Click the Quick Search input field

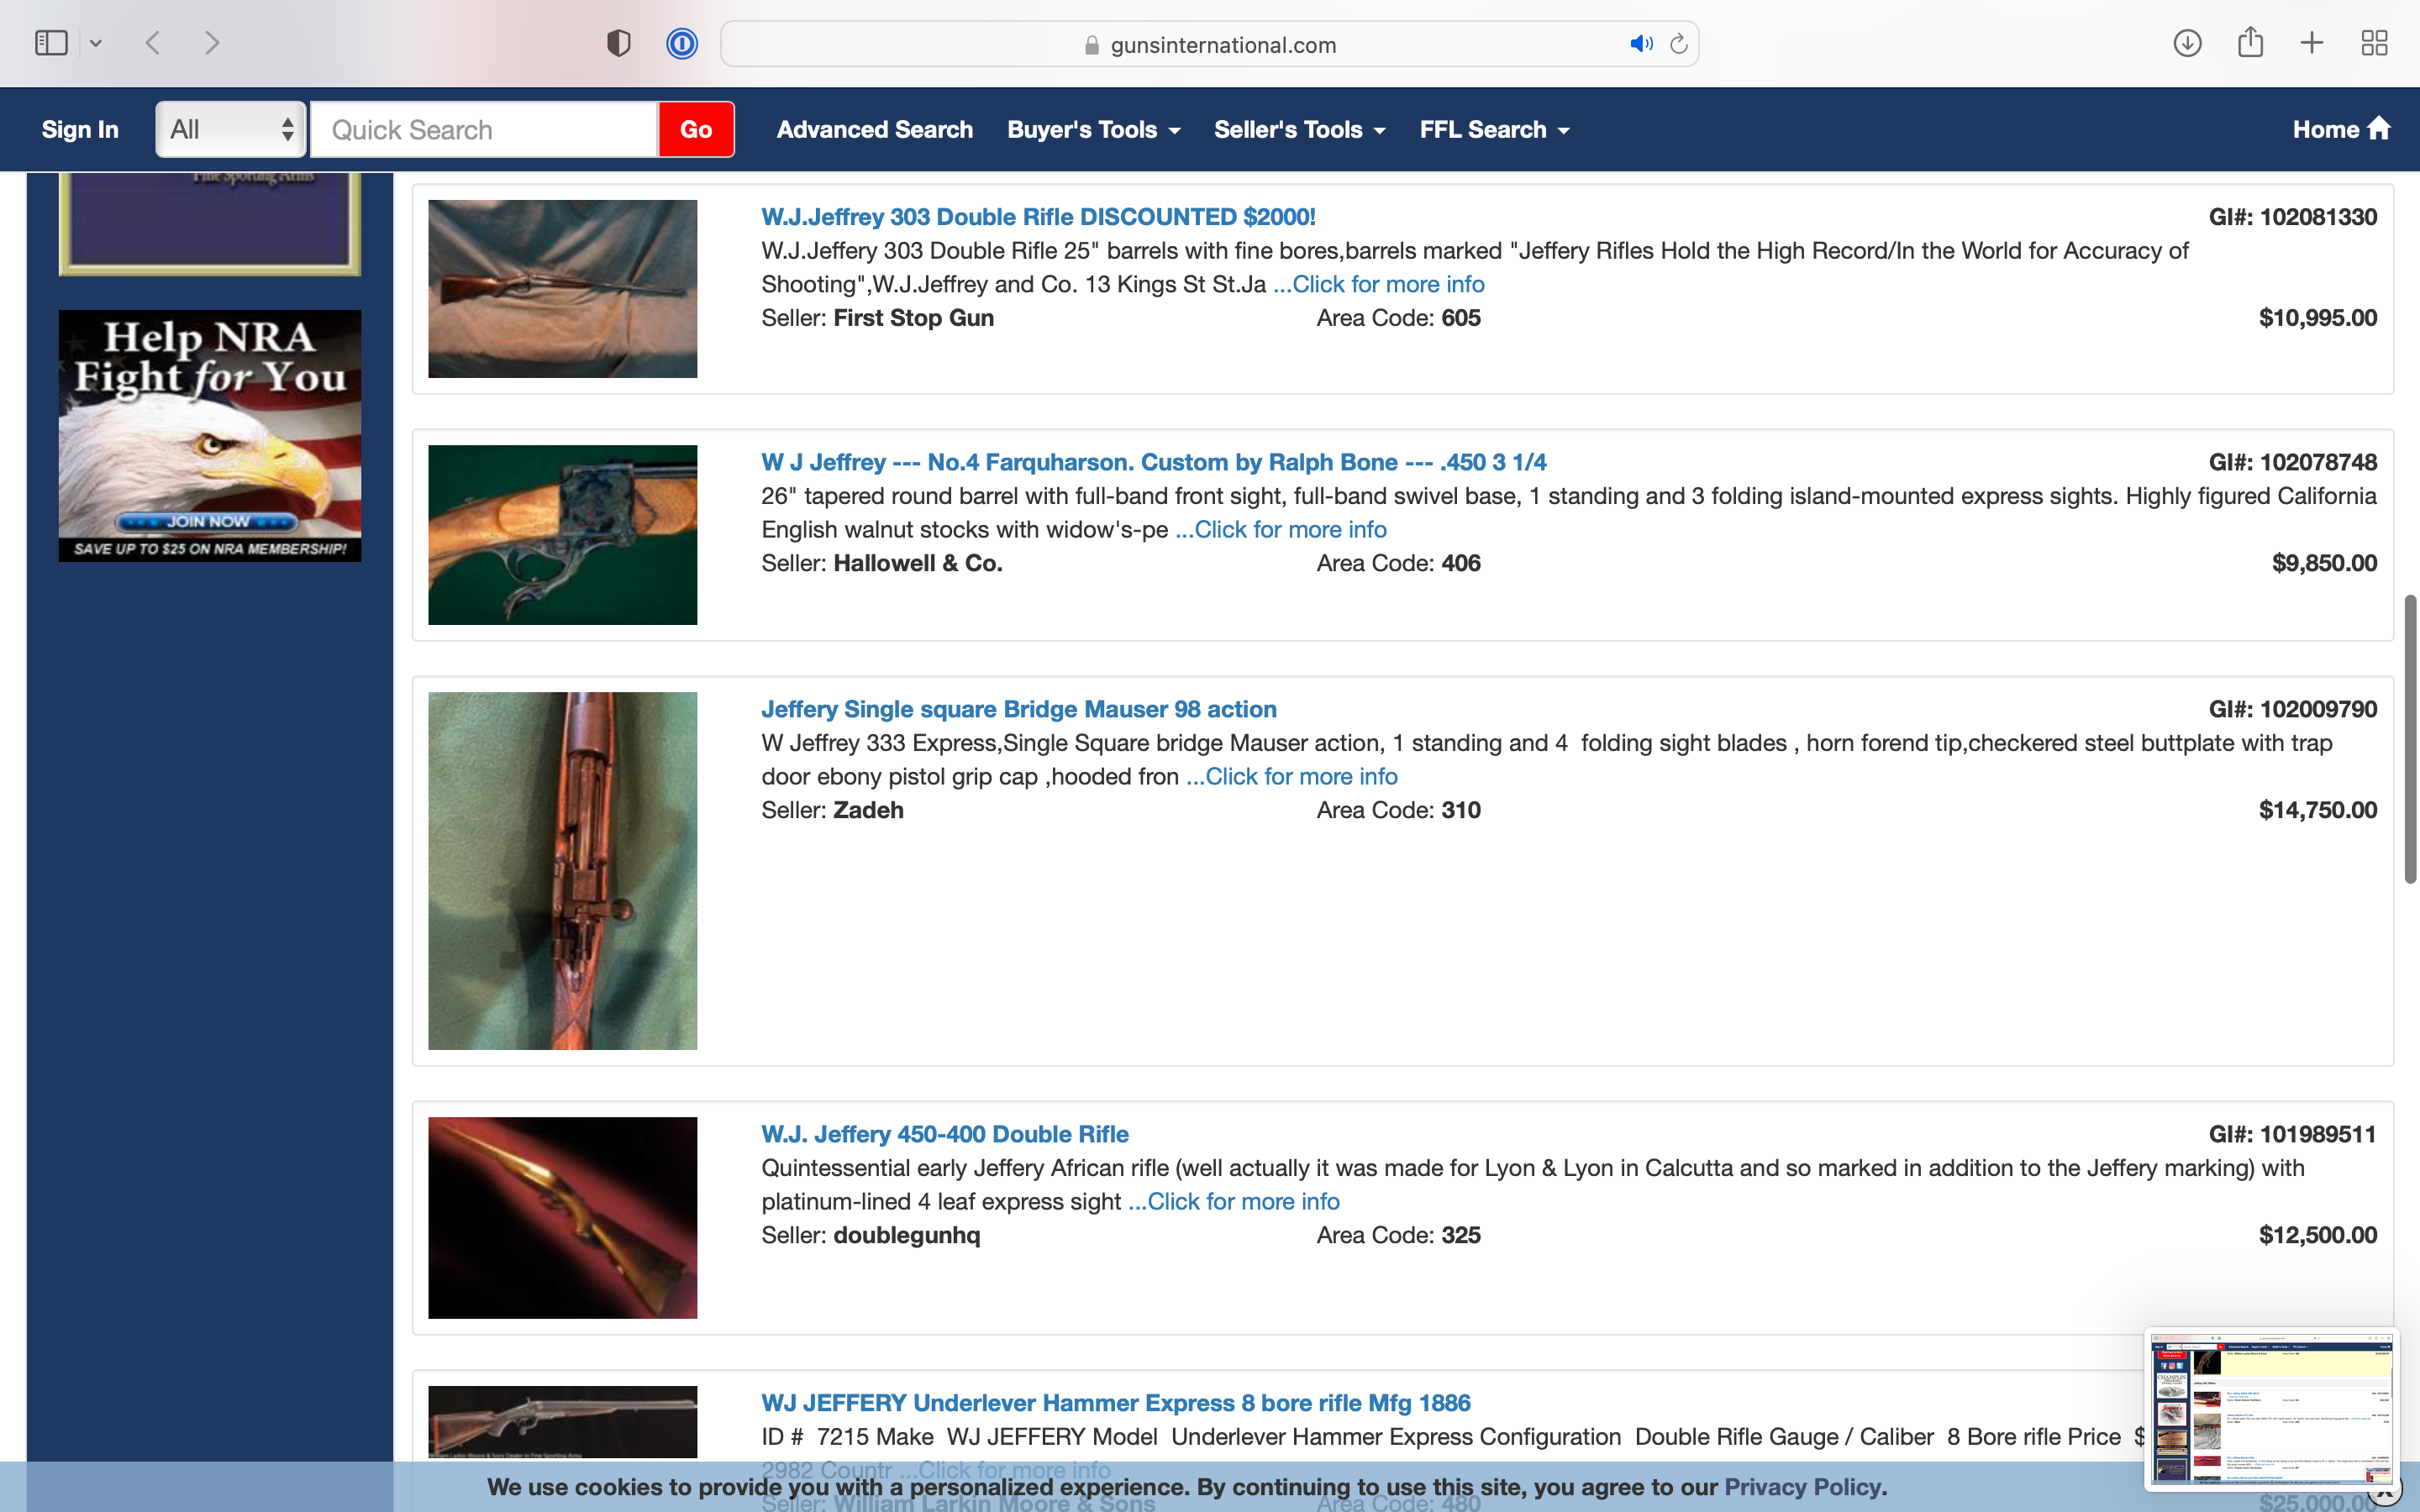484,129
